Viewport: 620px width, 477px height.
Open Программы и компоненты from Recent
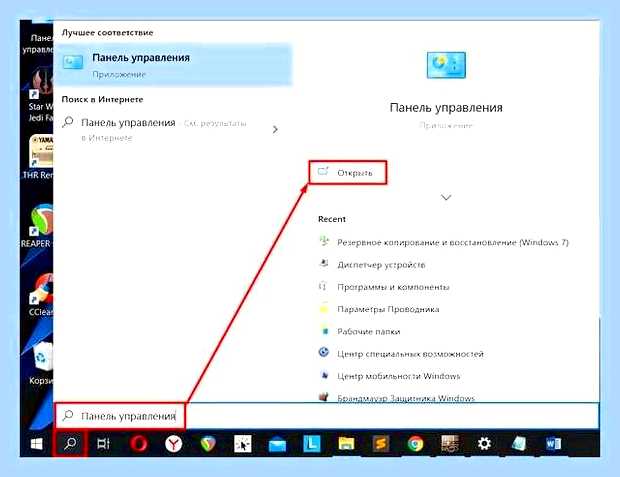pos(384,287)
